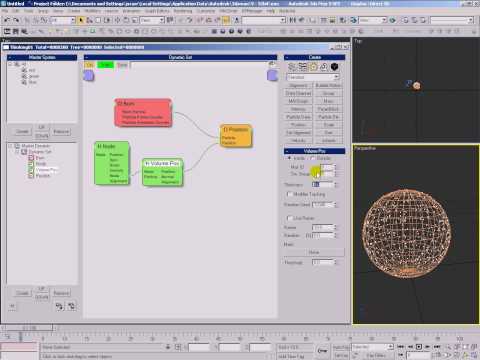Select black cube icon in Create rollout
This screenshot has width=480, height=360.
334,67
